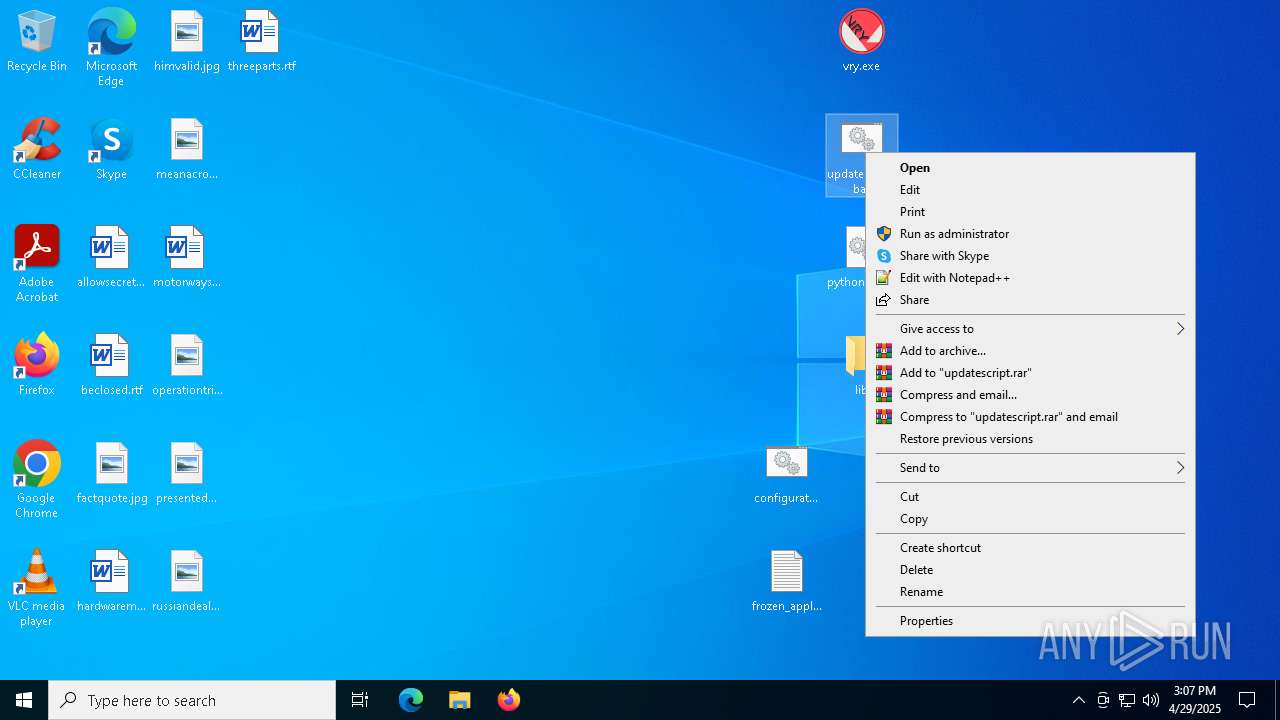Show hidden system tray icons
The image size is (1280, 720).
(1078, 700)
